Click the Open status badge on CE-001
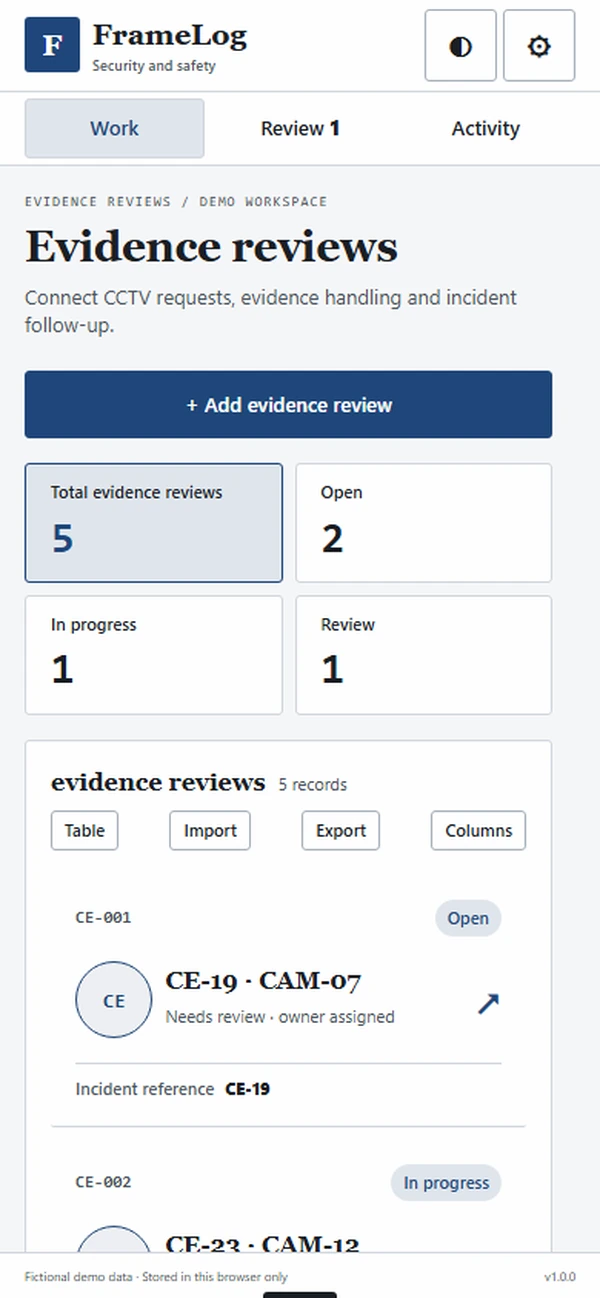Screen dimensions: 600x1298 pos(468,918)
